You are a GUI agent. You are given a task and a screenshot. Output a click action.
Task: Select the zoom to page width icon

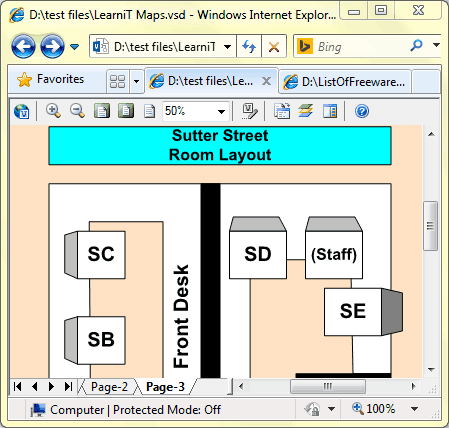[102, 111]
